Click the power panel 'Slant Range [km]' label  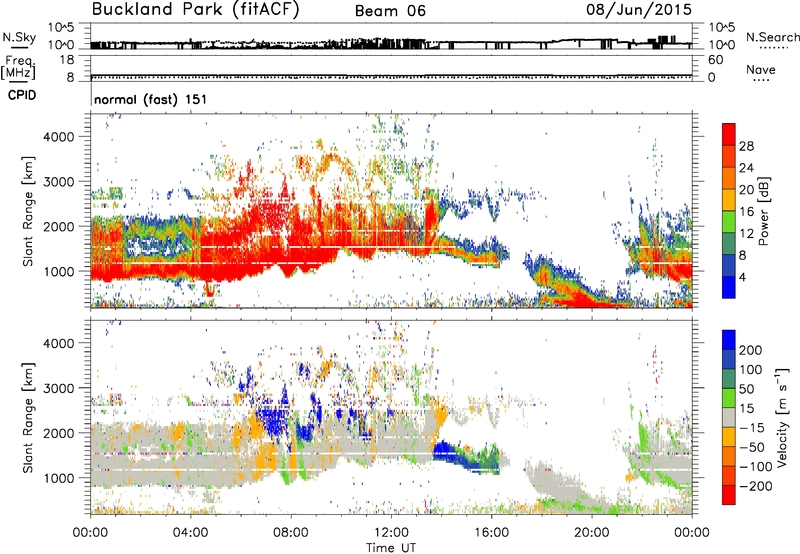click(x=28, y=211)
